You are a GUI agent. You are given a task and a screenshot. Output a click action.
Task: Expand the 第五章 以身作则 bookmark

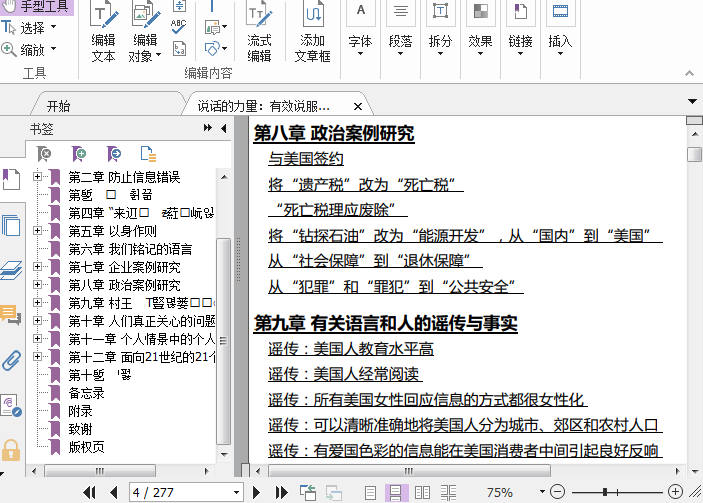38,230
